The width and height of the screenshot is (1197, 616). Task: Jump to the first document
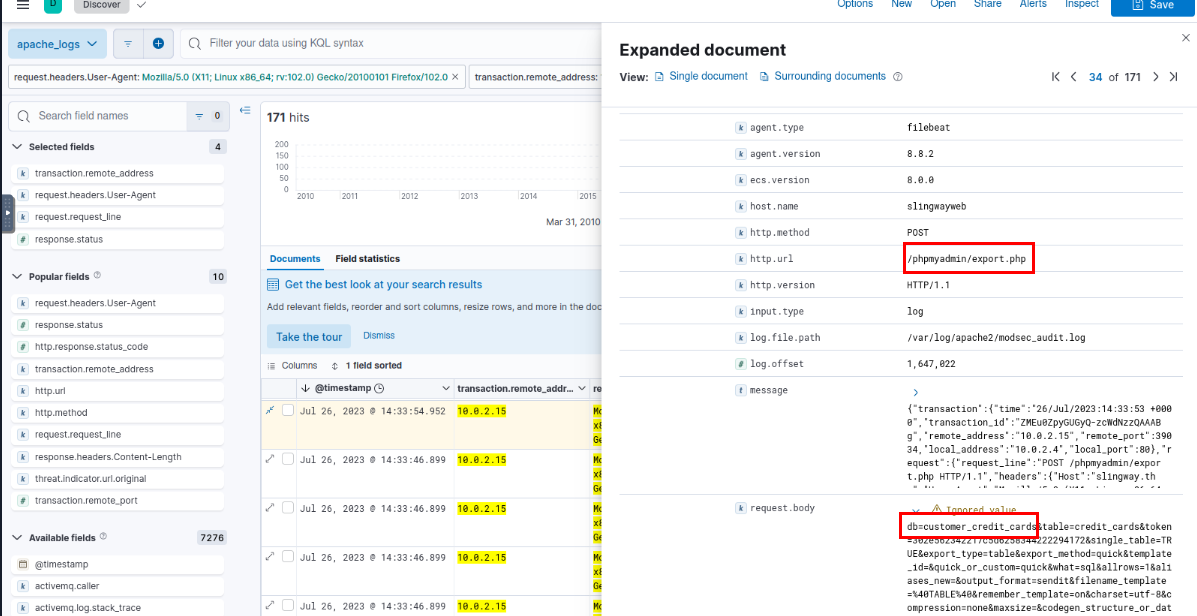point(1056,77)
